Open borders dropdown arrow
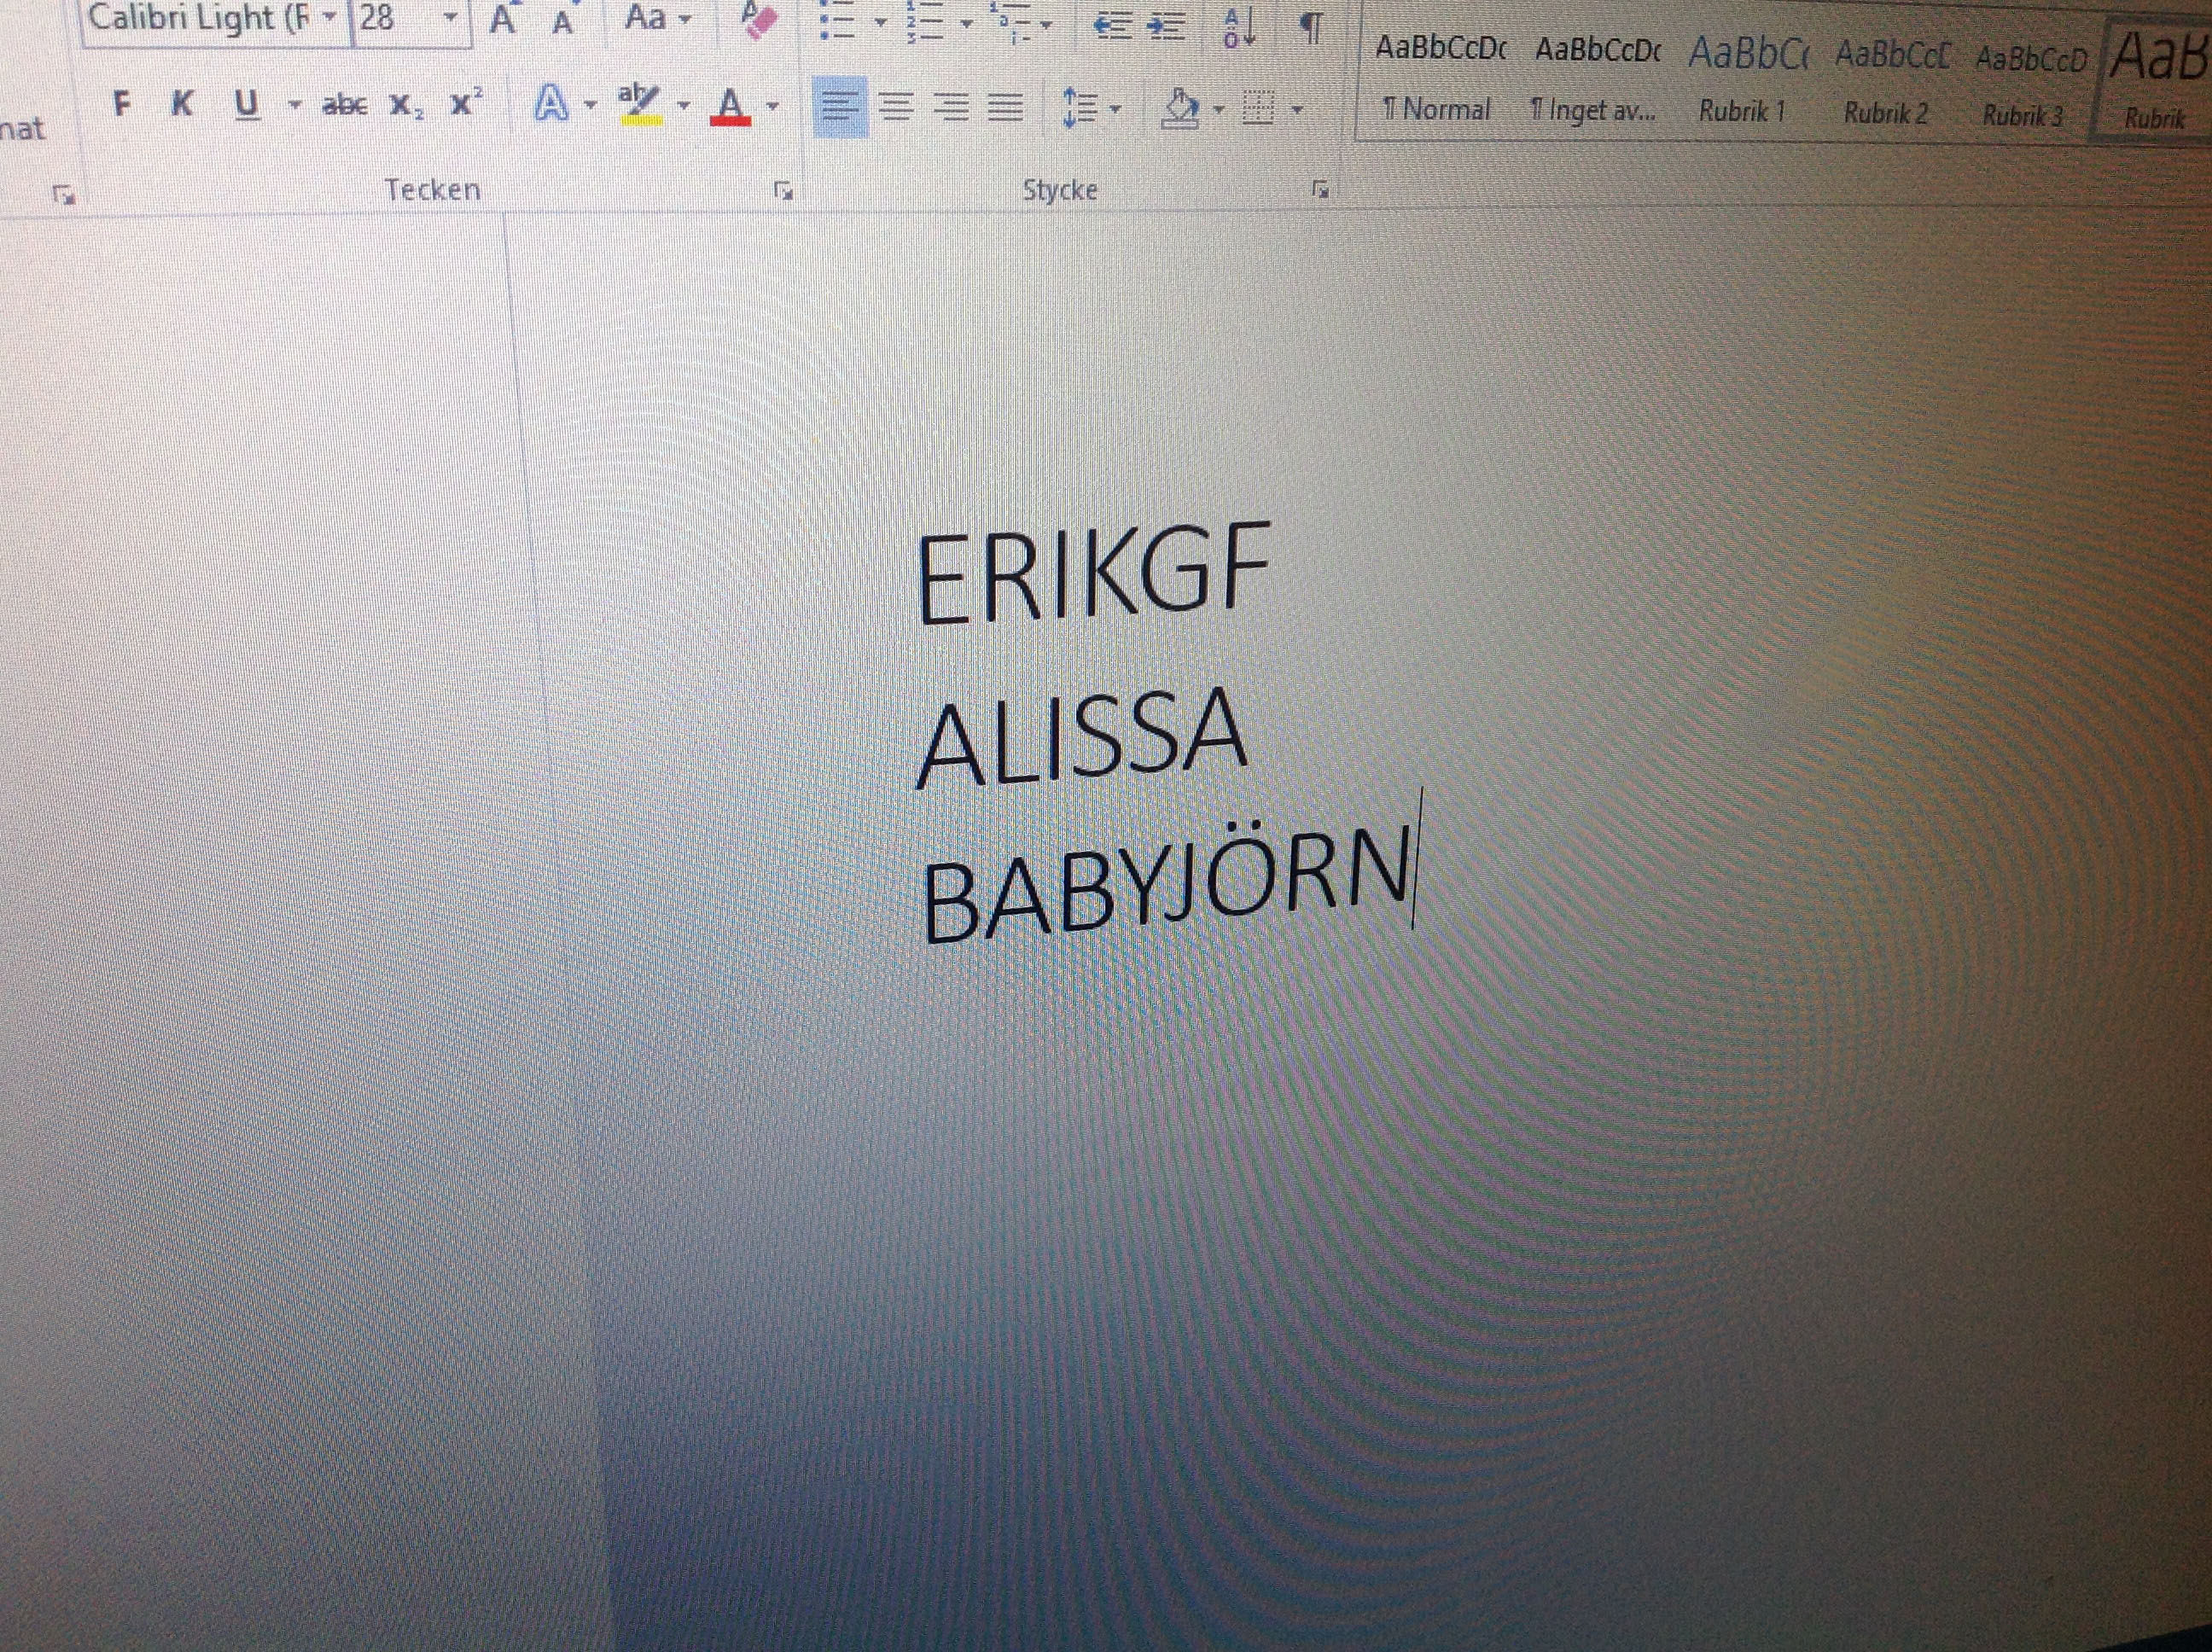This screenshot has height=1652, width=2212. [x=1298, y=109]
